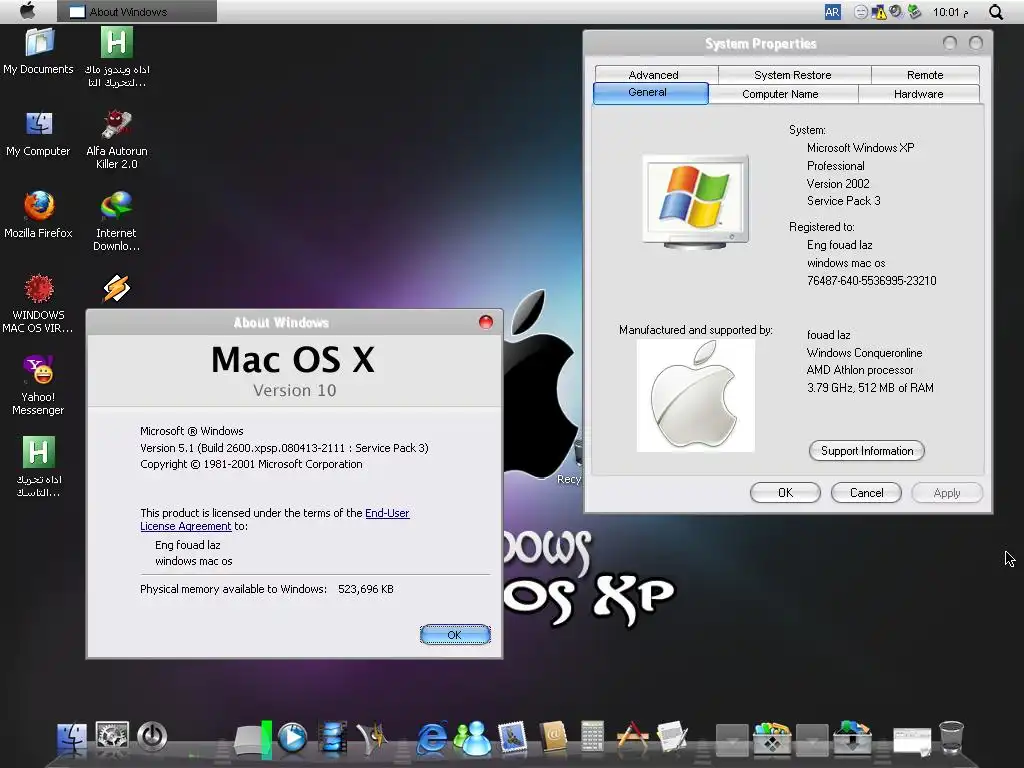Switch to the Advanced tab
Image resolution: width=1024 pixels, height=768 pixels.
pos(654,74)
